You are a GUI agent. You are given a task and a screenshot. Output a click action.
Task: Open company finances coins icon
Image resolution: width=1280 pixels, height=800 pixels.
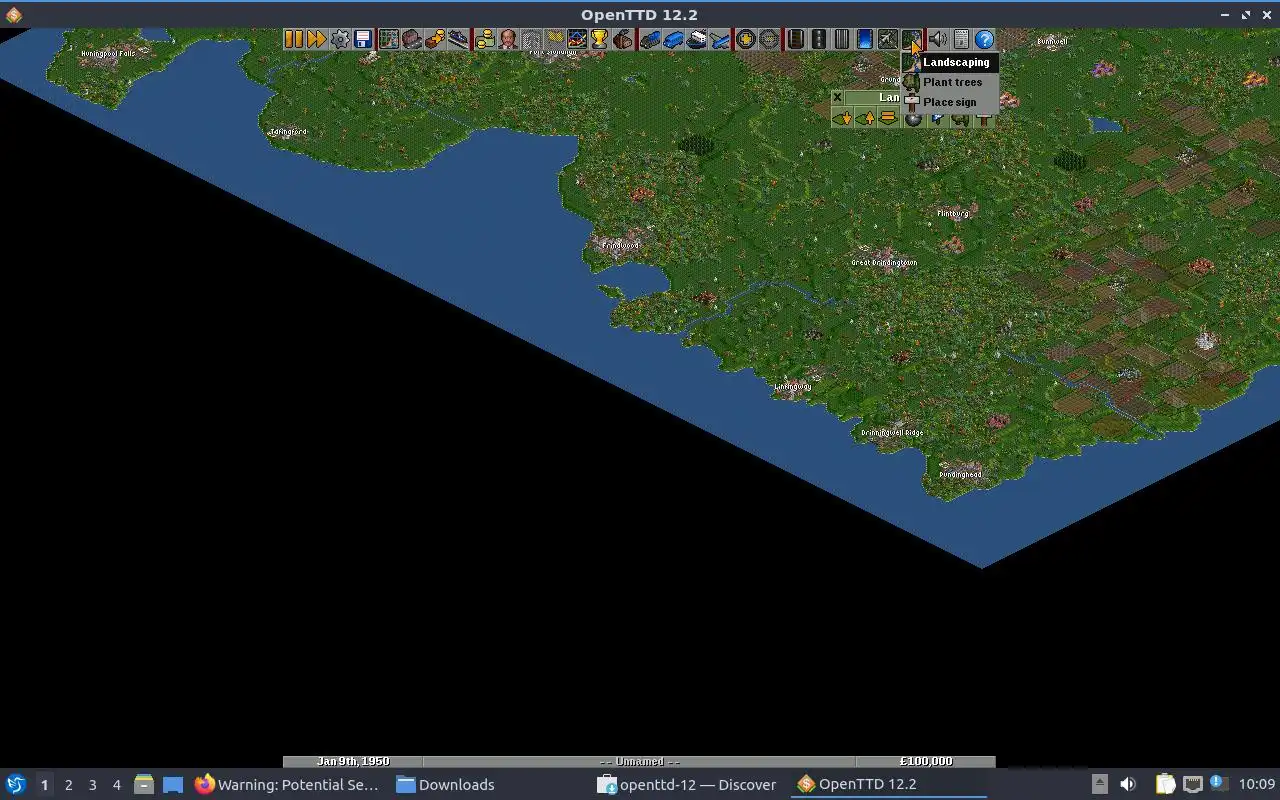coord(484,39)
